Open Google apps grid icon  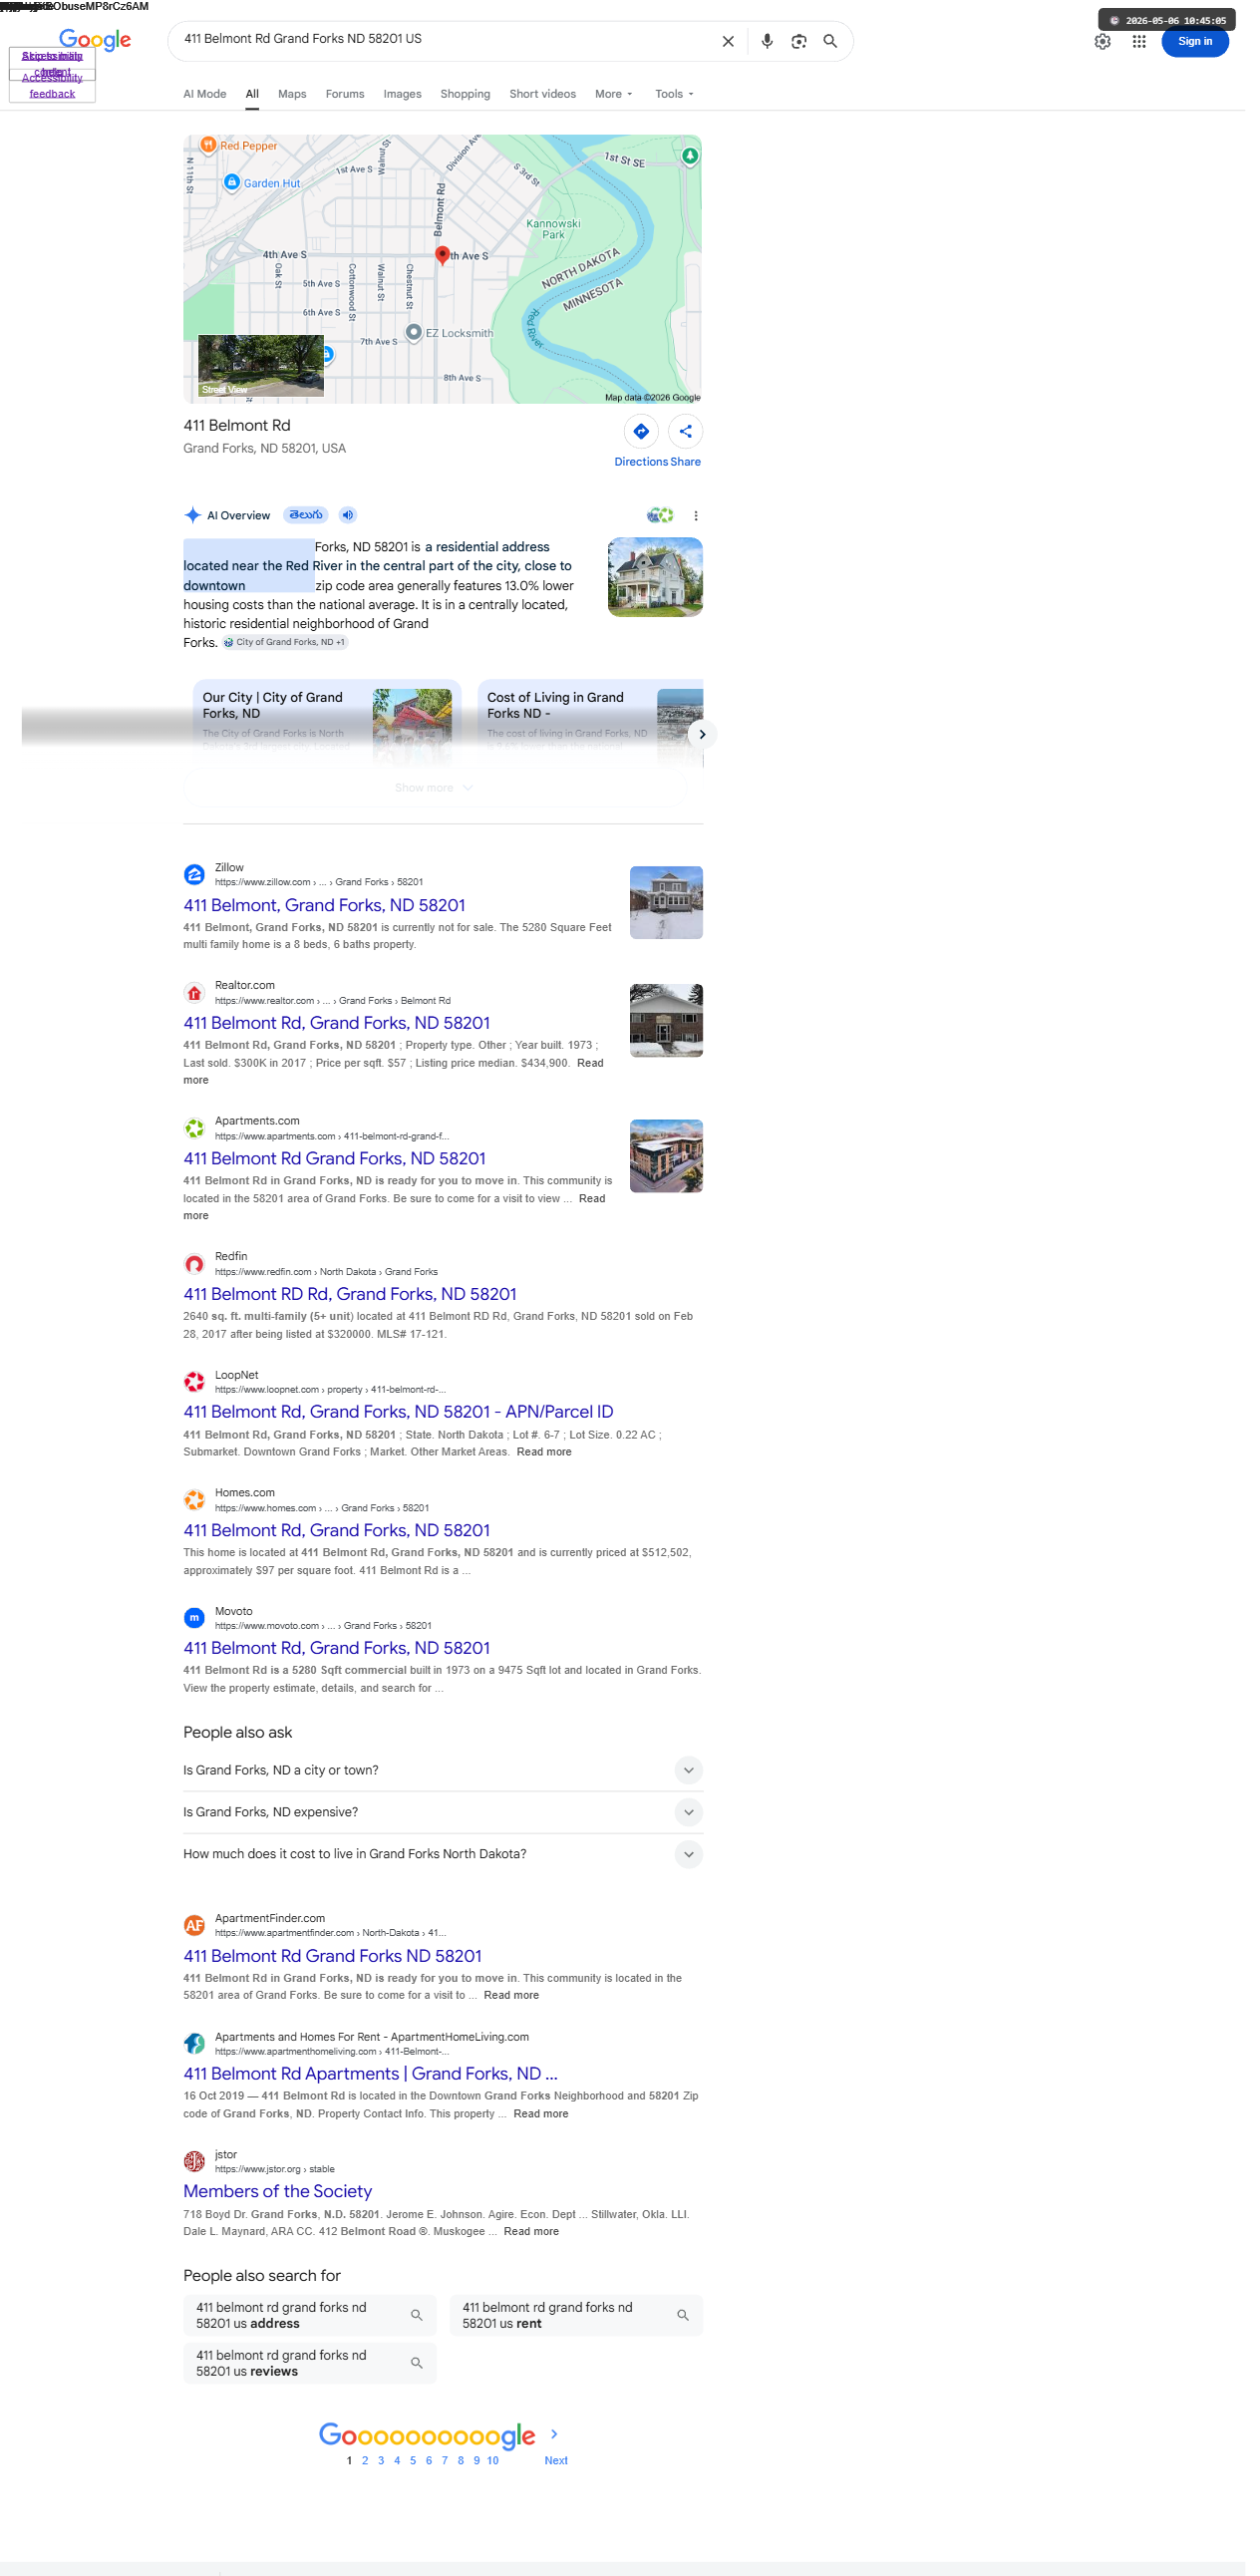(1139, 42)
